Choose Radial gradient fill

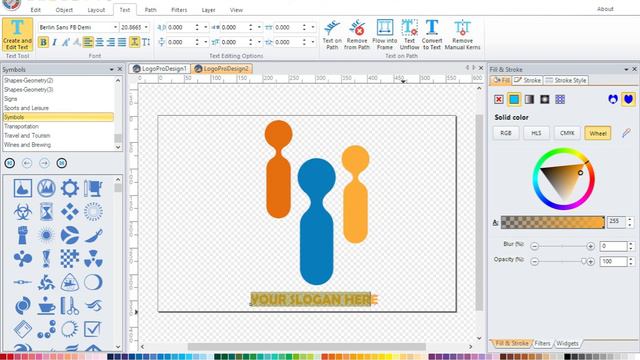pos(544,99)
